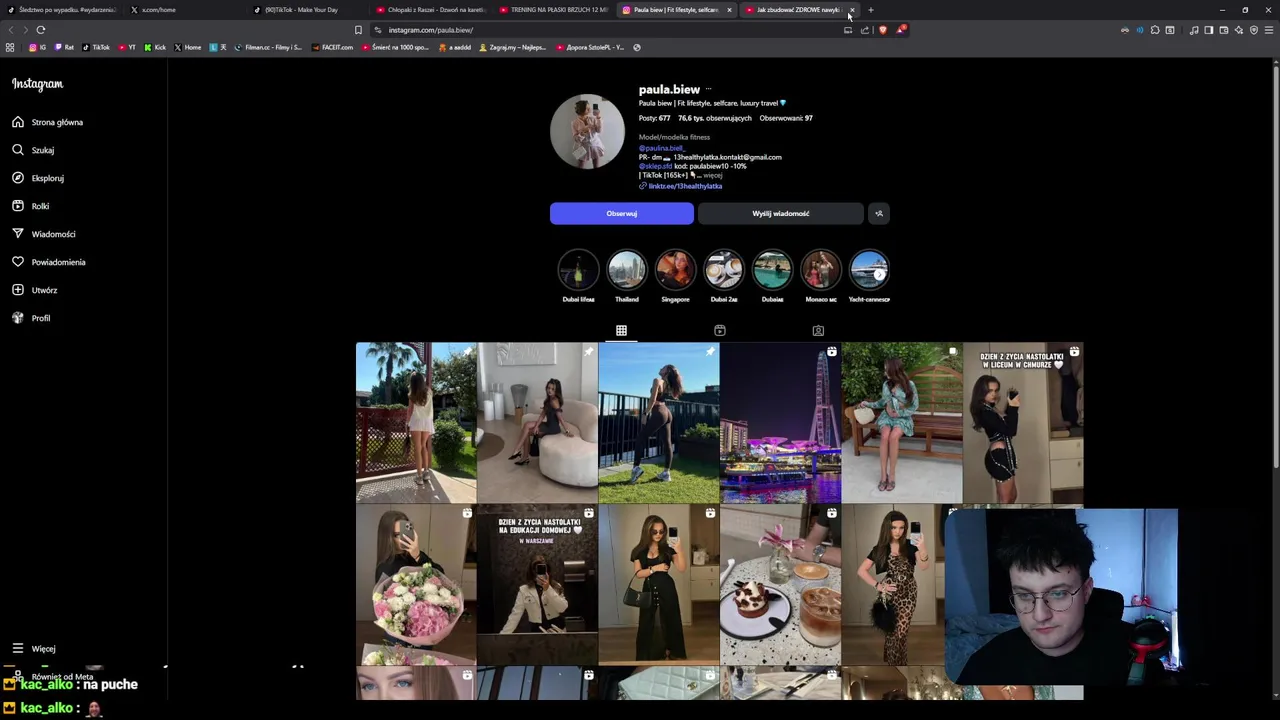Toggle browser sidebar panel icon
The height and width of the screenshot is (720, 1280).
(1208, 30)
